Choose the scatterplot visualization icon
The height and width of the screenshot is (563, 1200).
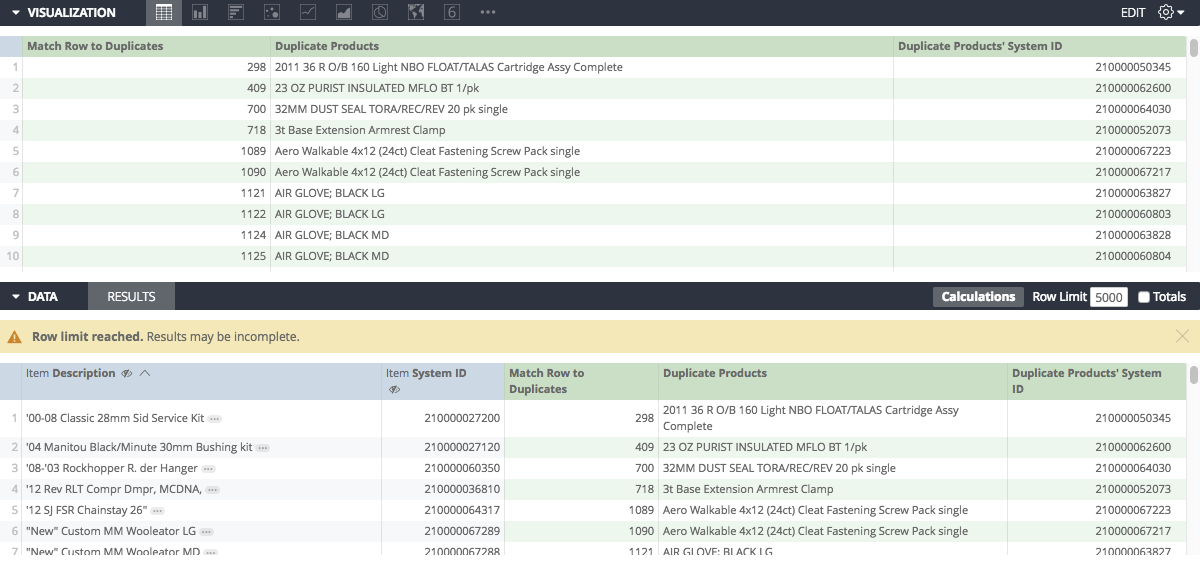tap(272, 12)
